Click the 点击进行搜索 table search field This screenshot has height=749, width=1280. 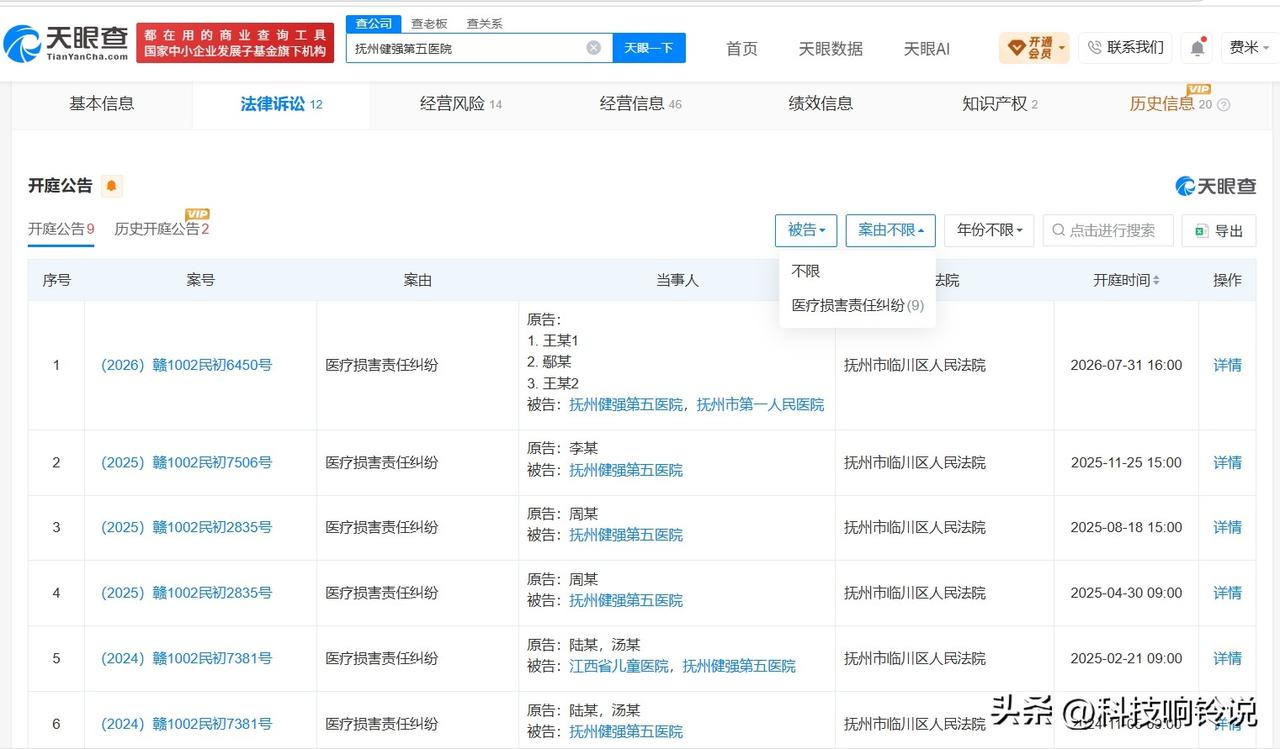(1108, 230)
